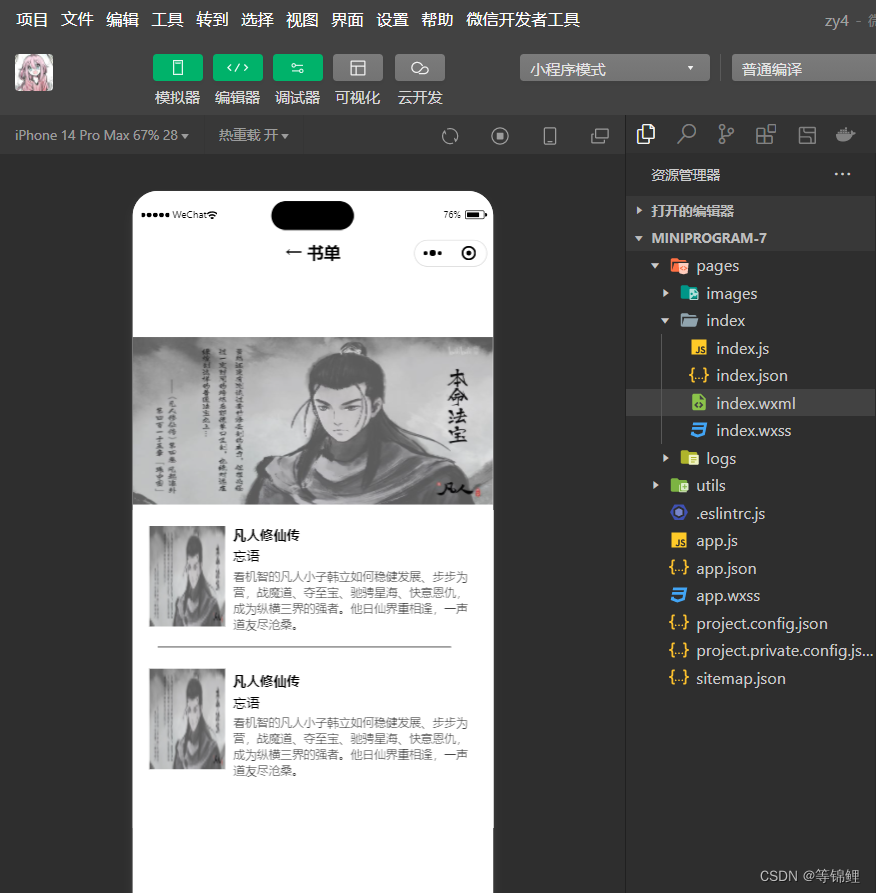Open the .eslintrc.js file
The width and height of the screenshot is (876, 893).
pos(751,513)
